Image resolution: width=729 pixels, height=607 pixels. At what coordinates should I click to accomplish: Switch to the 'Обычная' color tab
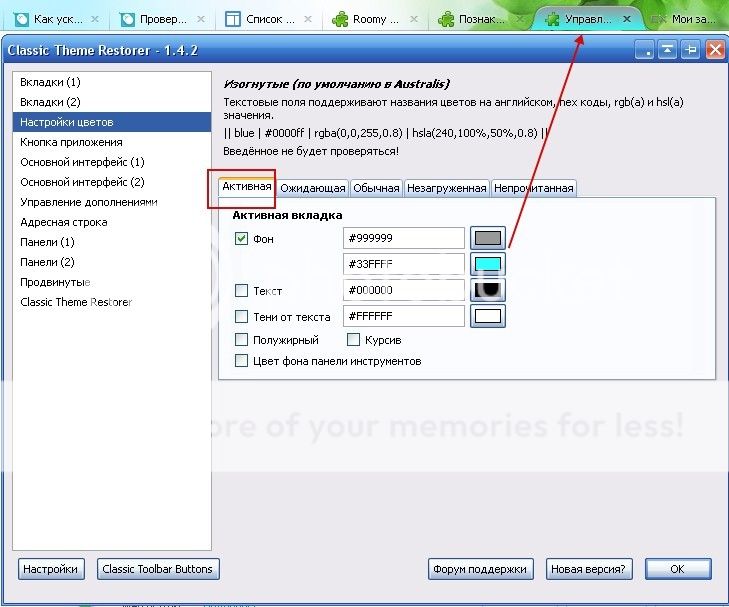(376, 188)
